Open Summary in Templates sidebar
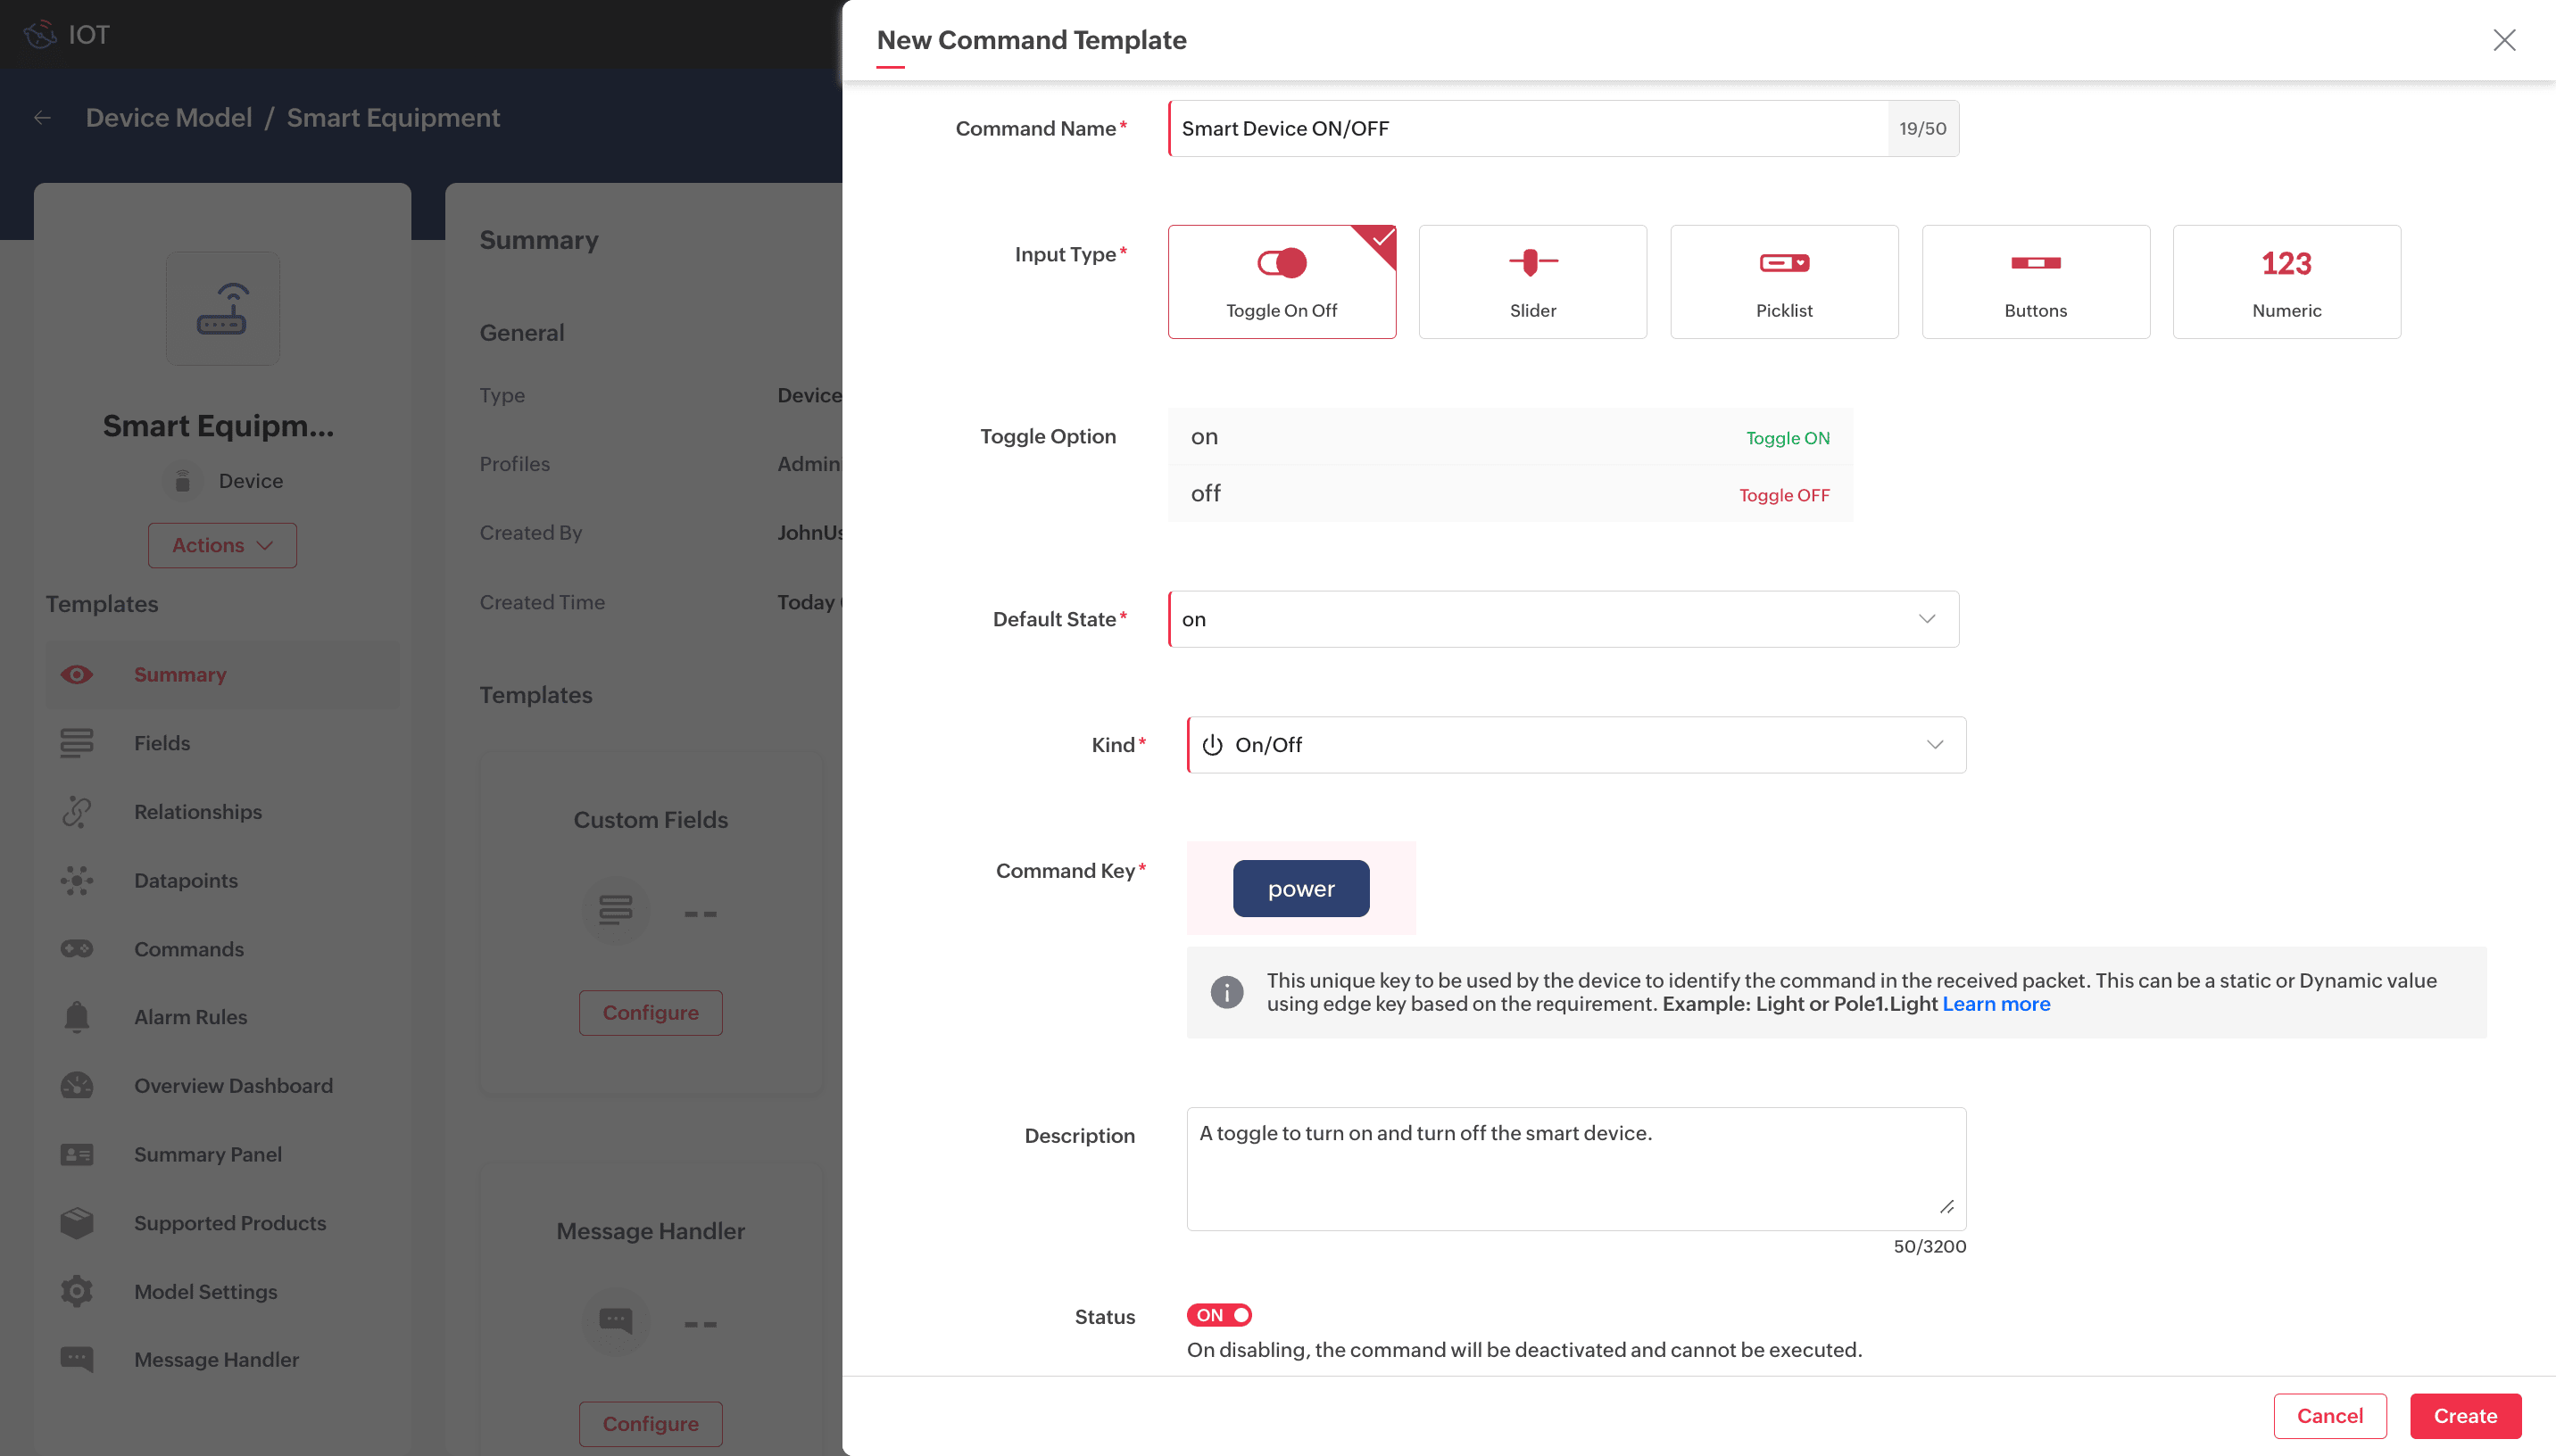The width and height of the screenshot is (2556, 1456). [222, 675]
